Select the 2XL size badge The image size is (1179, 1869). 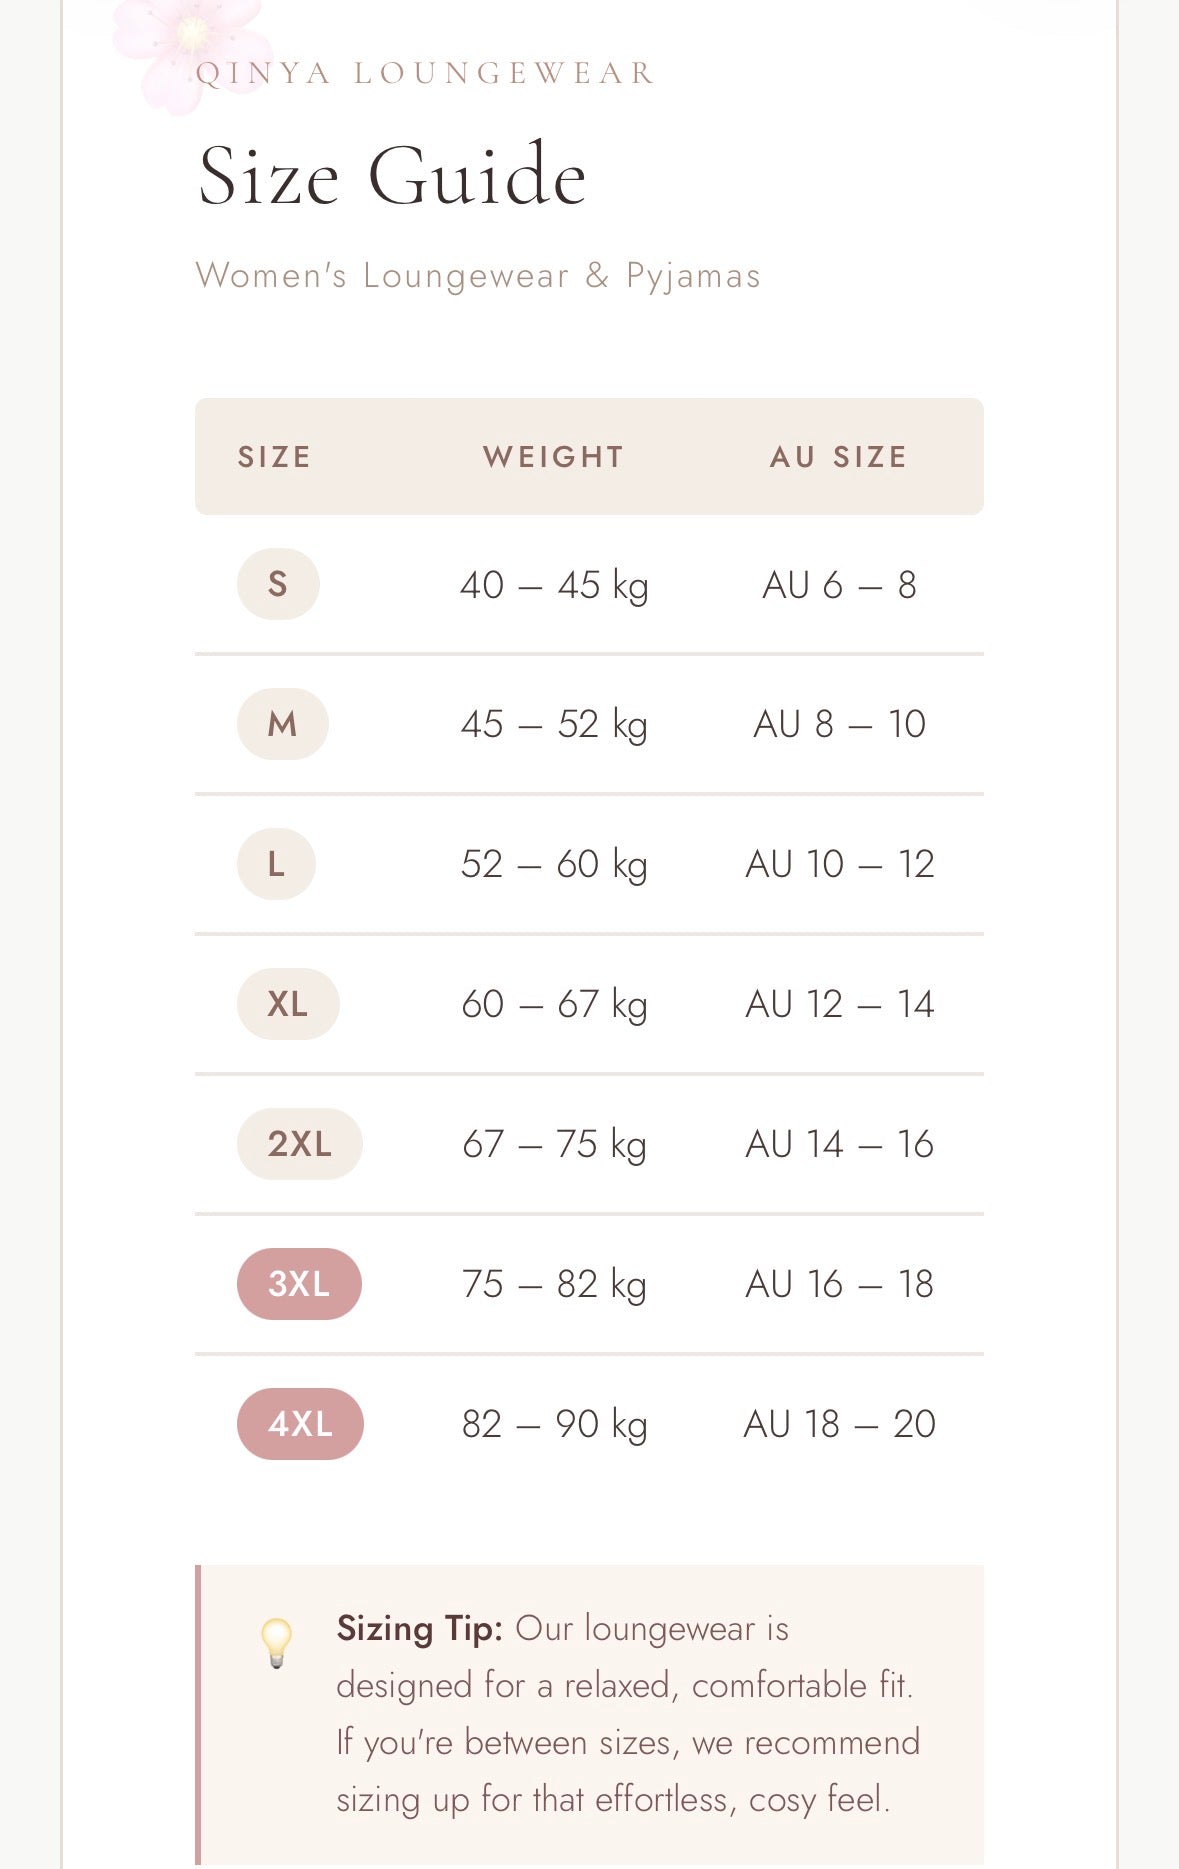click(x=299, y=1144)
